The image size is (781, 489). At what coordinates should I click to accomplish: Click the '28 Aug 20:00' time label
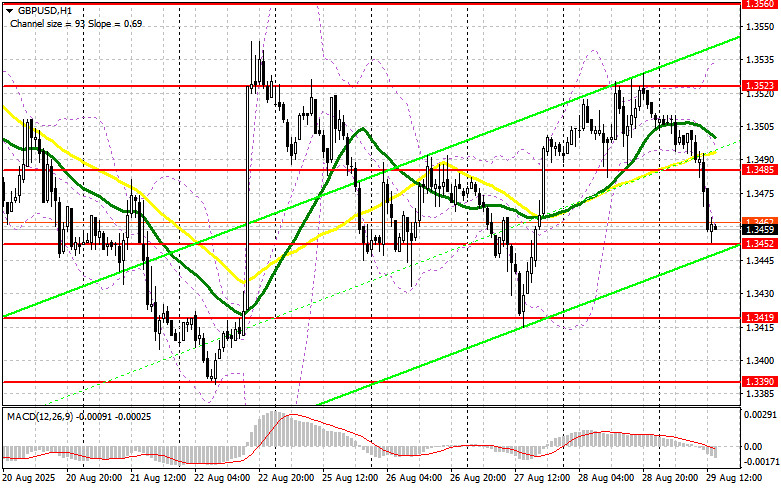pyautogui.click(x=670, y=478)
